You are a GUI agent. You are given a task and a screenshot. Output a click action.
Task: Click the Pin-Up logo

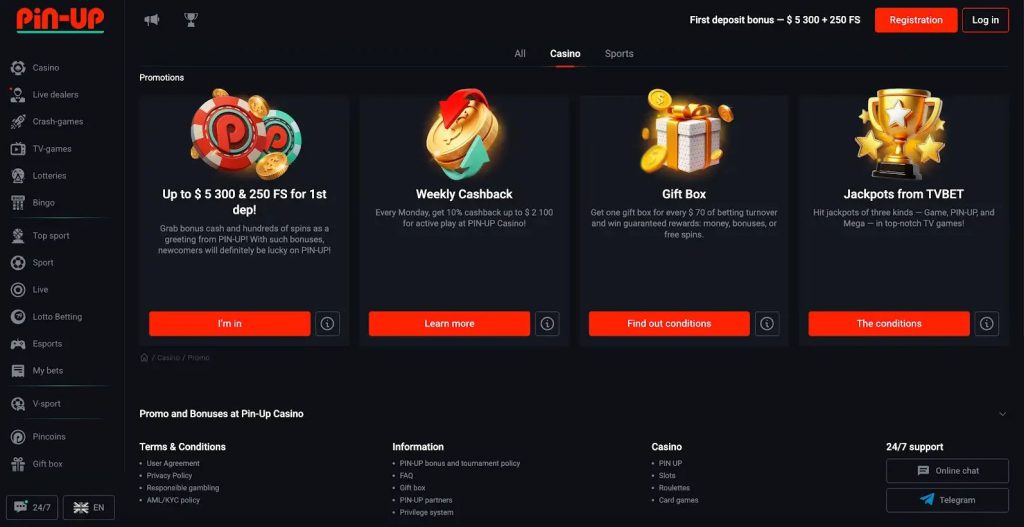tap(60, 20)
